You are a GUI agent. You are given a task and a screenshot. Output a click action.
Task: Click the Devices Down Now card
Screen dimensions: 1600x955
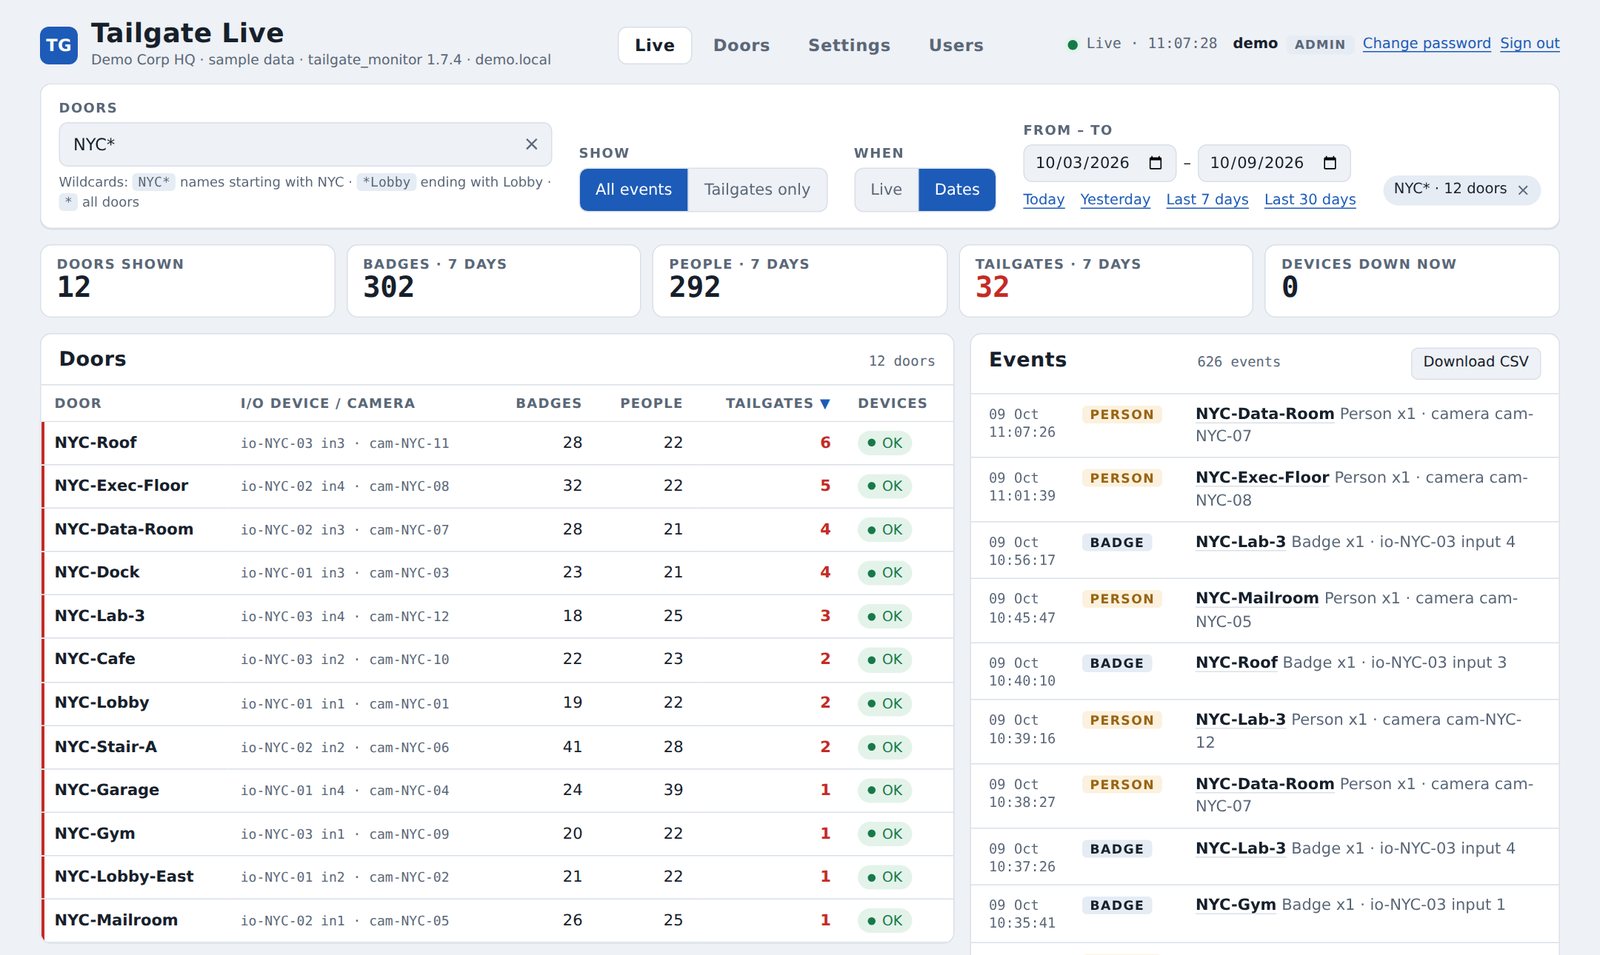[x=1411, y=281]
